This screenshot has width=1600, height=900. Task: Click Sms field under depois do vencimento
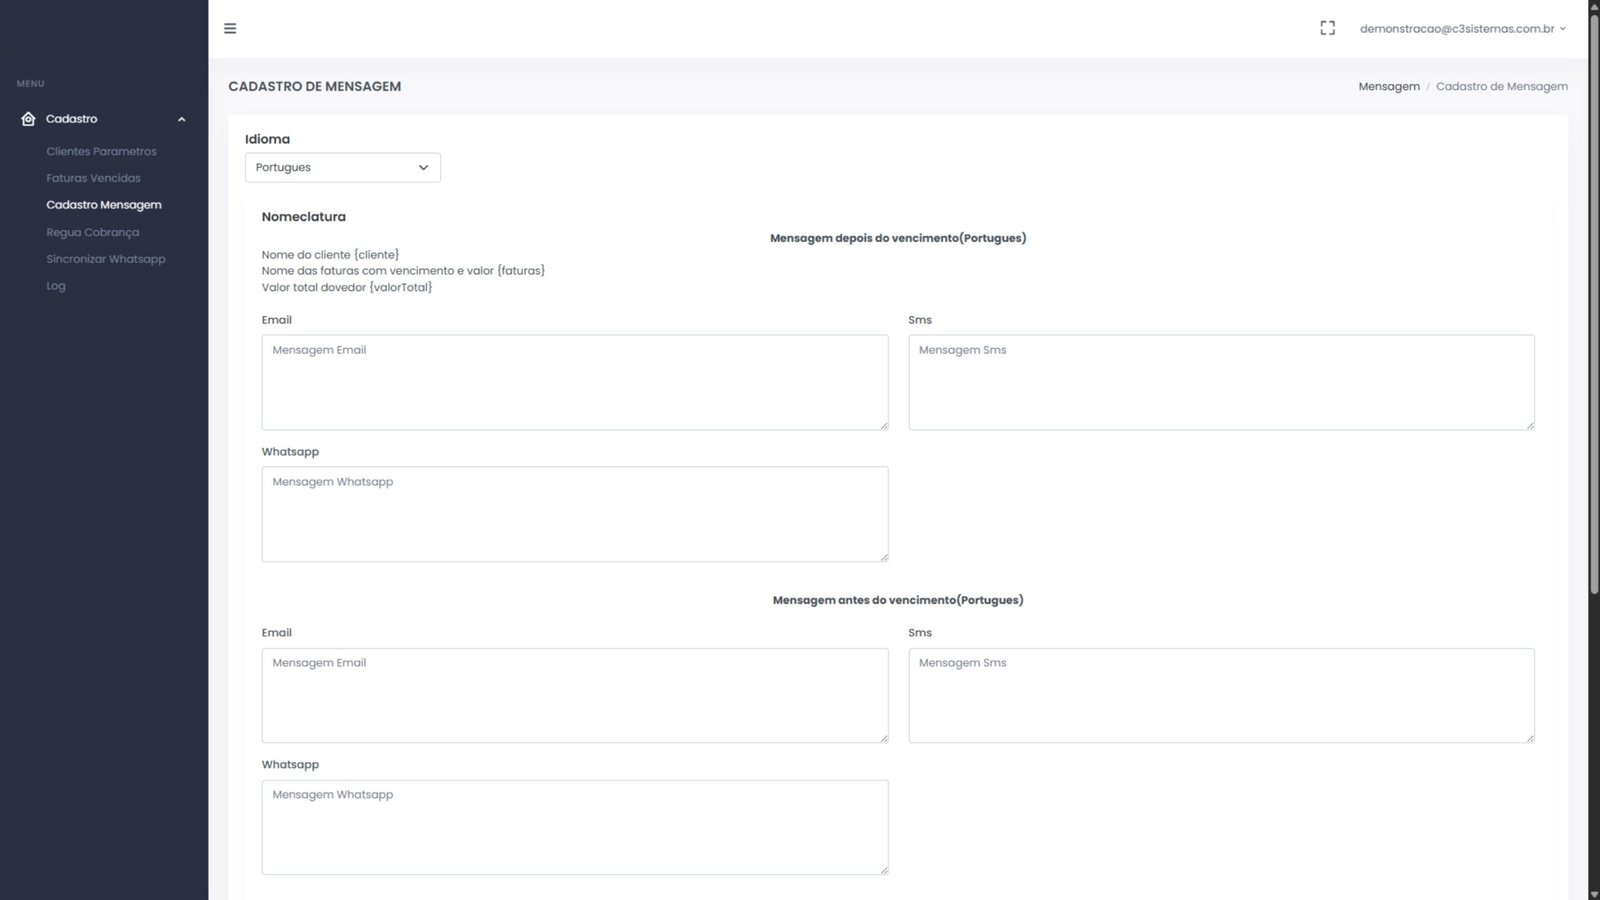[x=1220, y=382]
